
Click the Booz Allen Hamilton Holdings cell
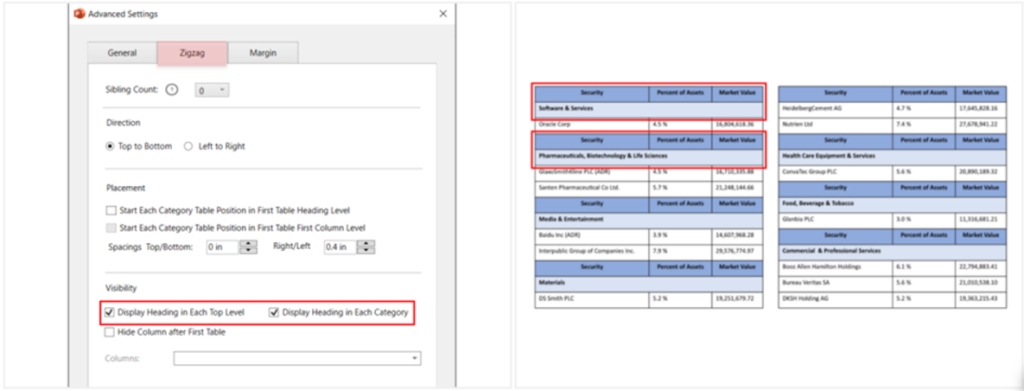(835, 267)
